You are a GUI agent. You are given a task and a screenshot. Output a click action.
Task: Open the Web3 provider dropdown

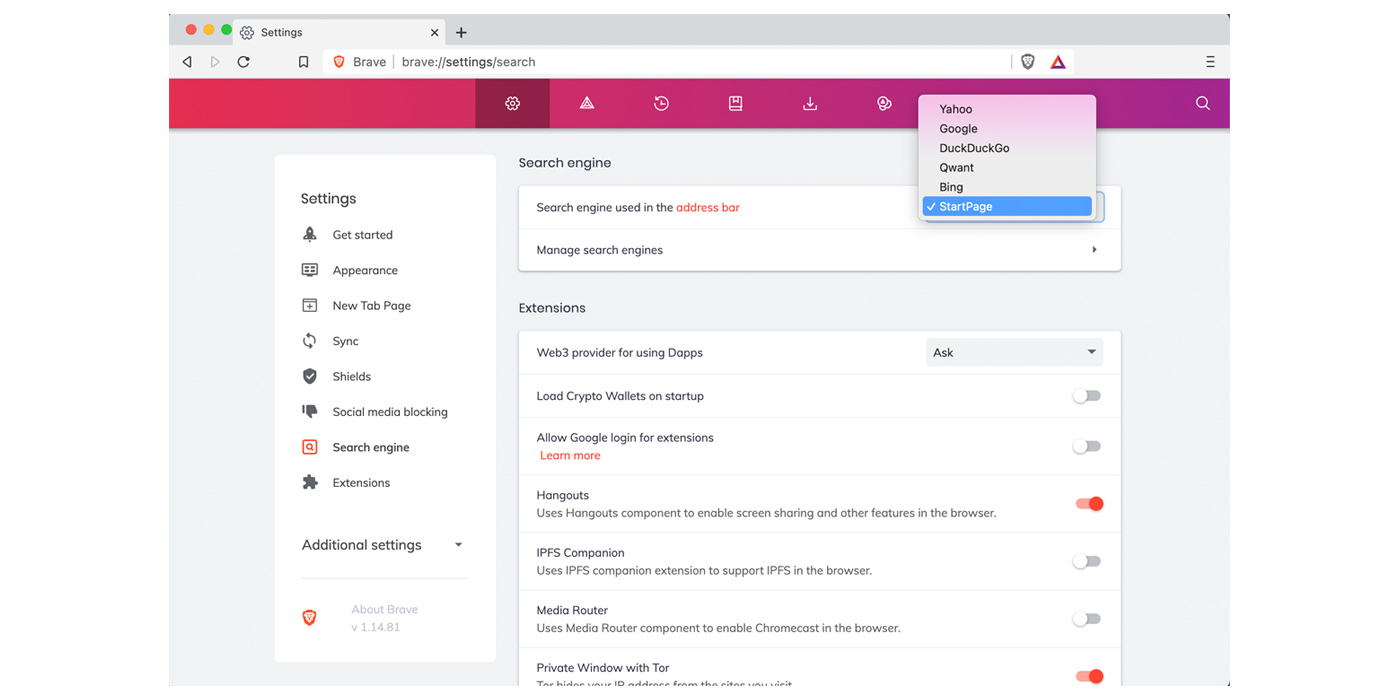[1014, 353]
